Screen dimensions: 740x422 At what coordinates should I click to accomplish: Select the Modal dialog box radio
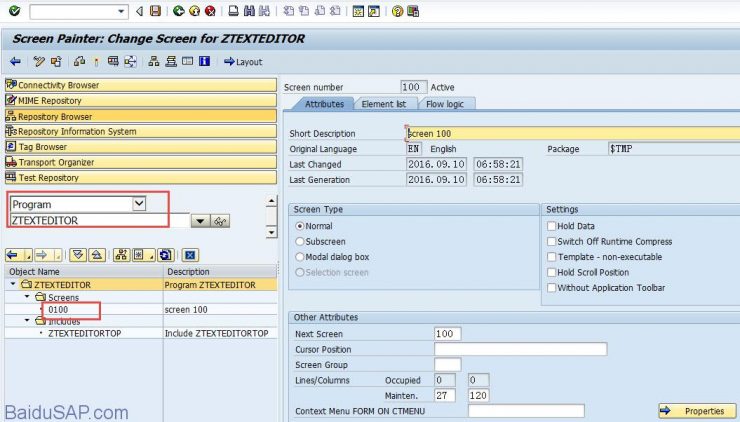click(x=299, y=257)
